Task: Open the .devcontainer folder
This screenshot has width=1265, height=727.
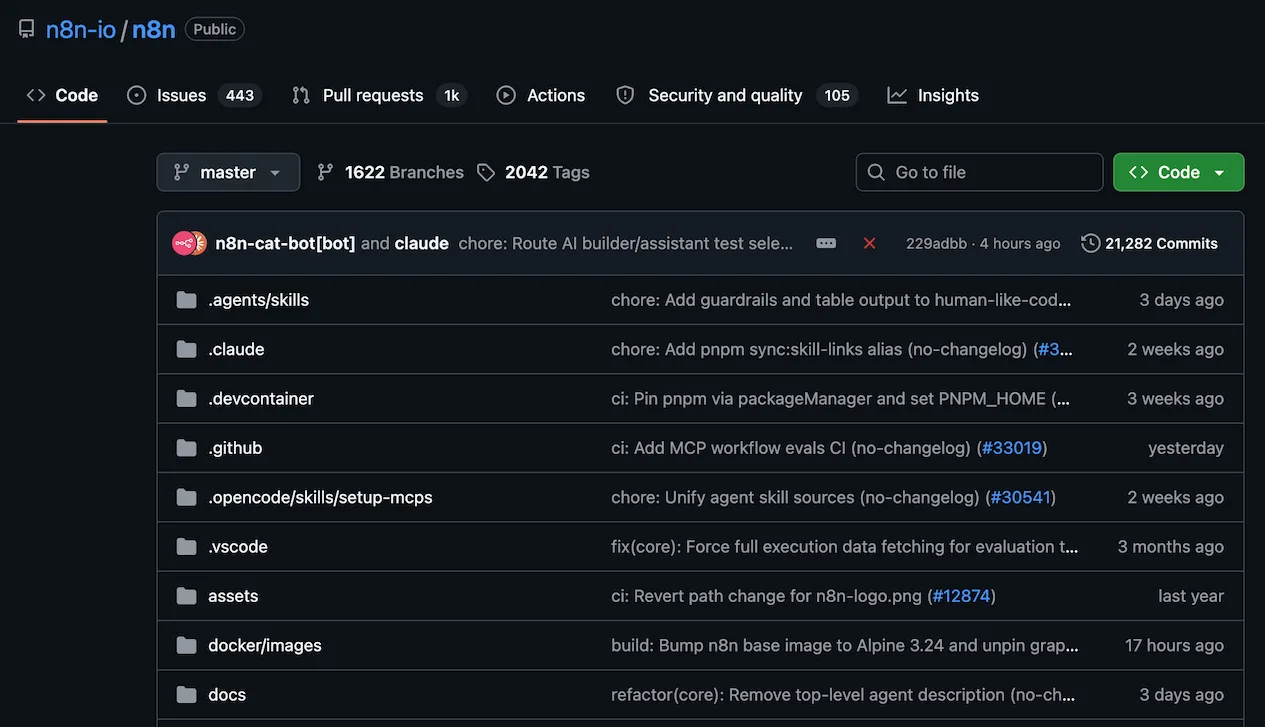Action: point(261,398)
